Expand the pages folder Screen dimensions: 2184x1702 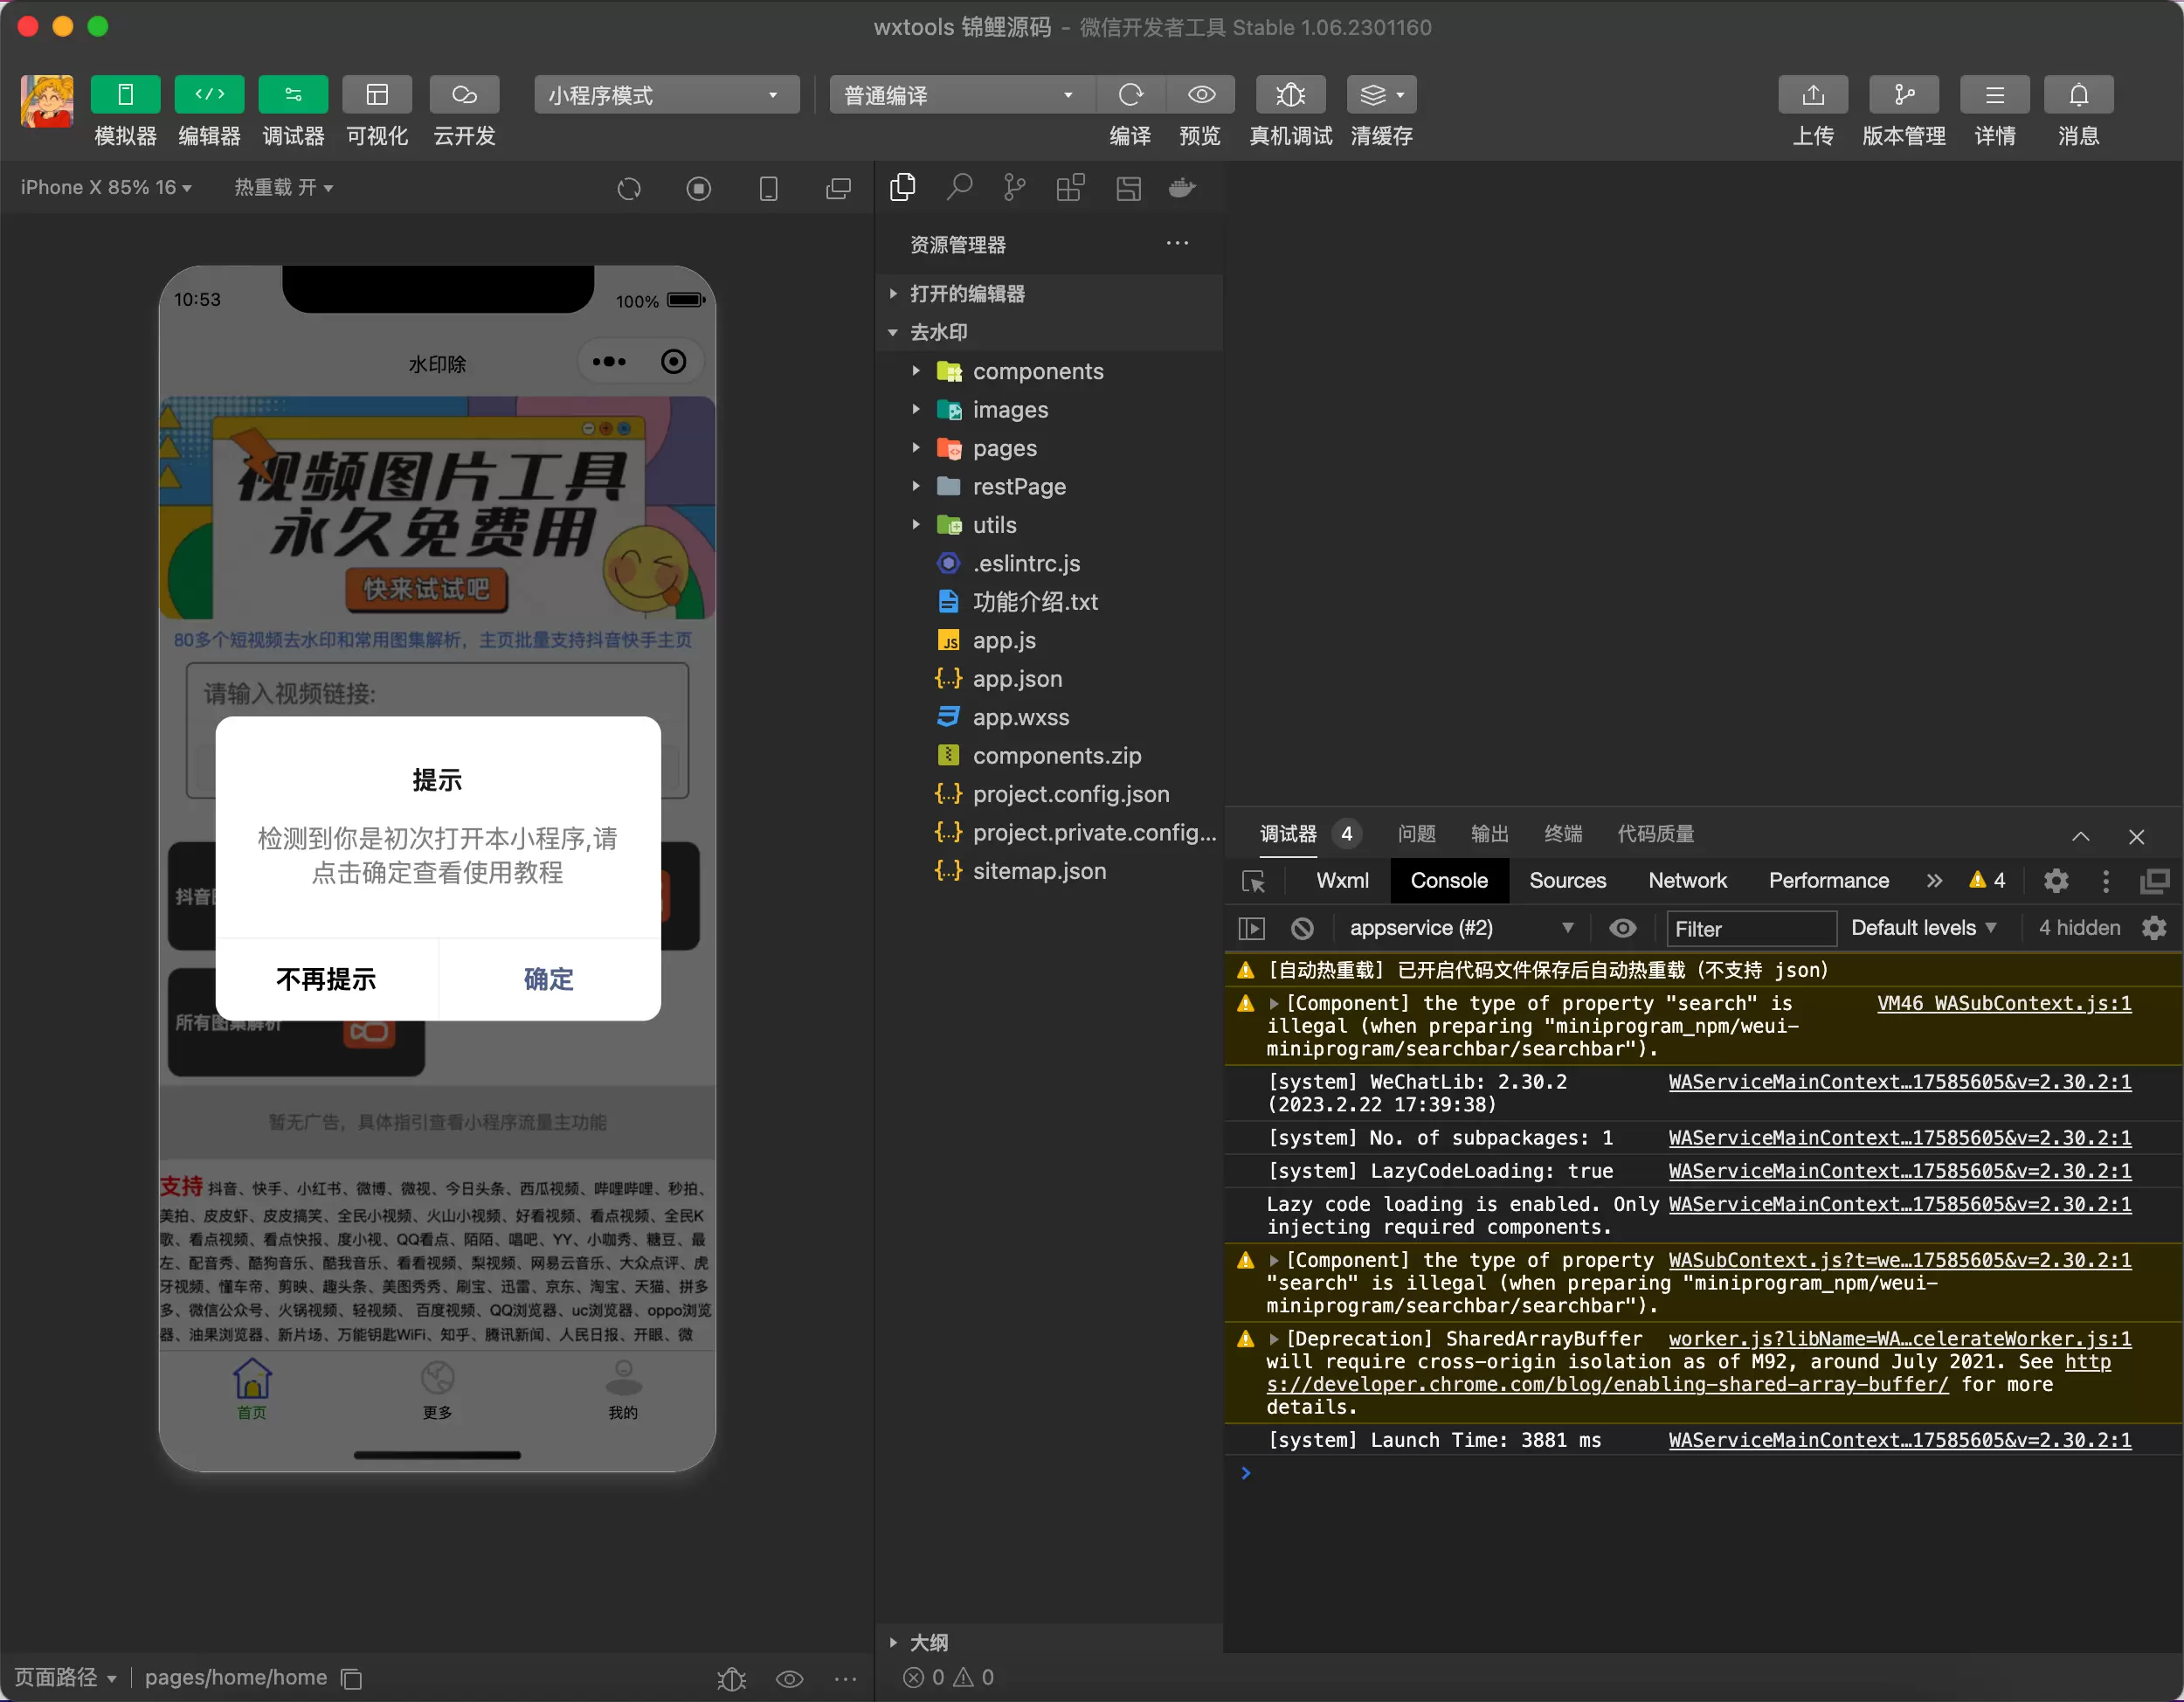pos(1050,448)
